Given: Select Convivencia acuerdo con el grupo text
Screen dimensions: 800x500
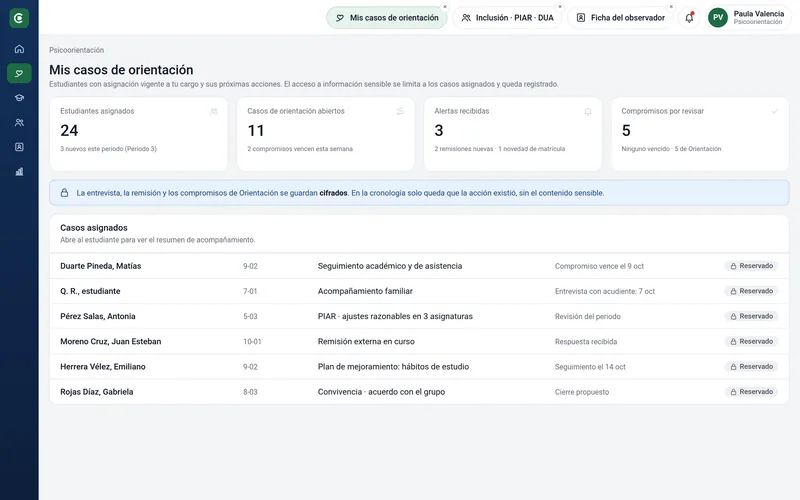Looking at the screenshot, I should (381, 392).
